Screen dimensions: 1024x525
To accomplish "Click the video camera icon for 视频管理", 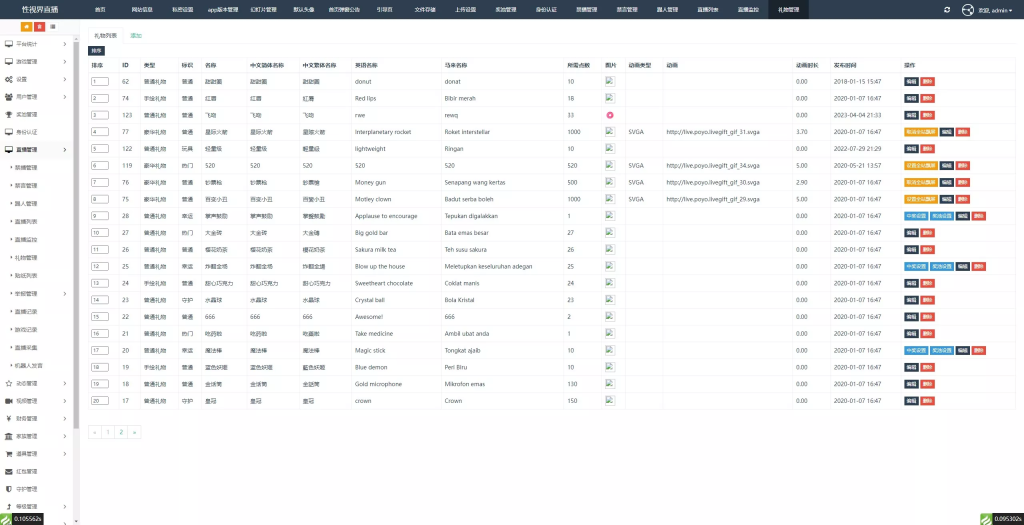I will 8,401.
